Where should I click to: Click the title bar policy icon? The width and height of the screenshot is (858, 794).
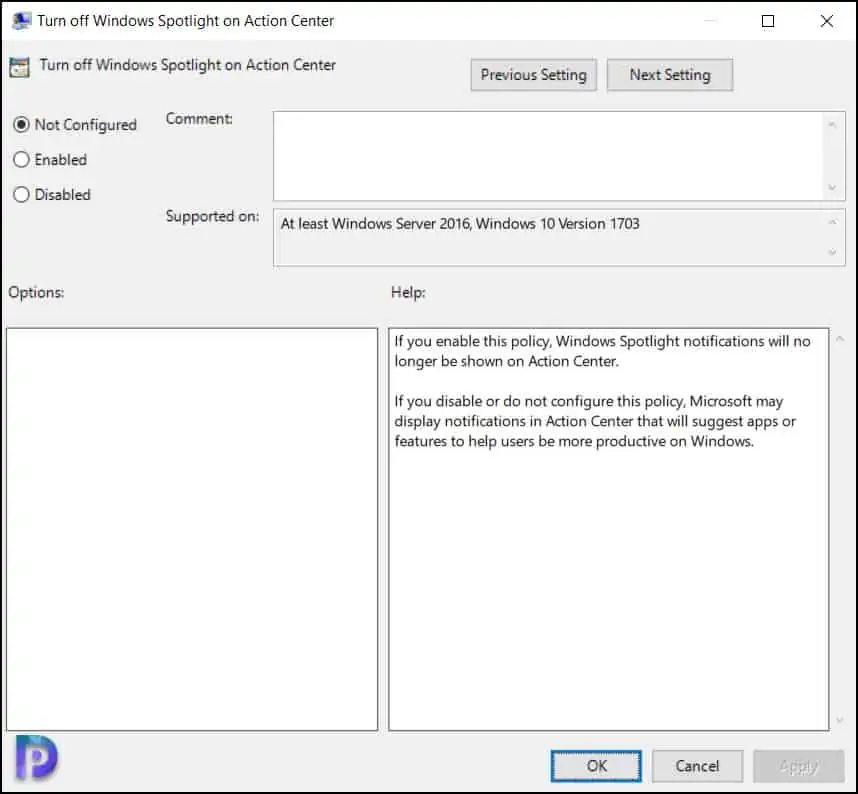(x=21, y=21)
